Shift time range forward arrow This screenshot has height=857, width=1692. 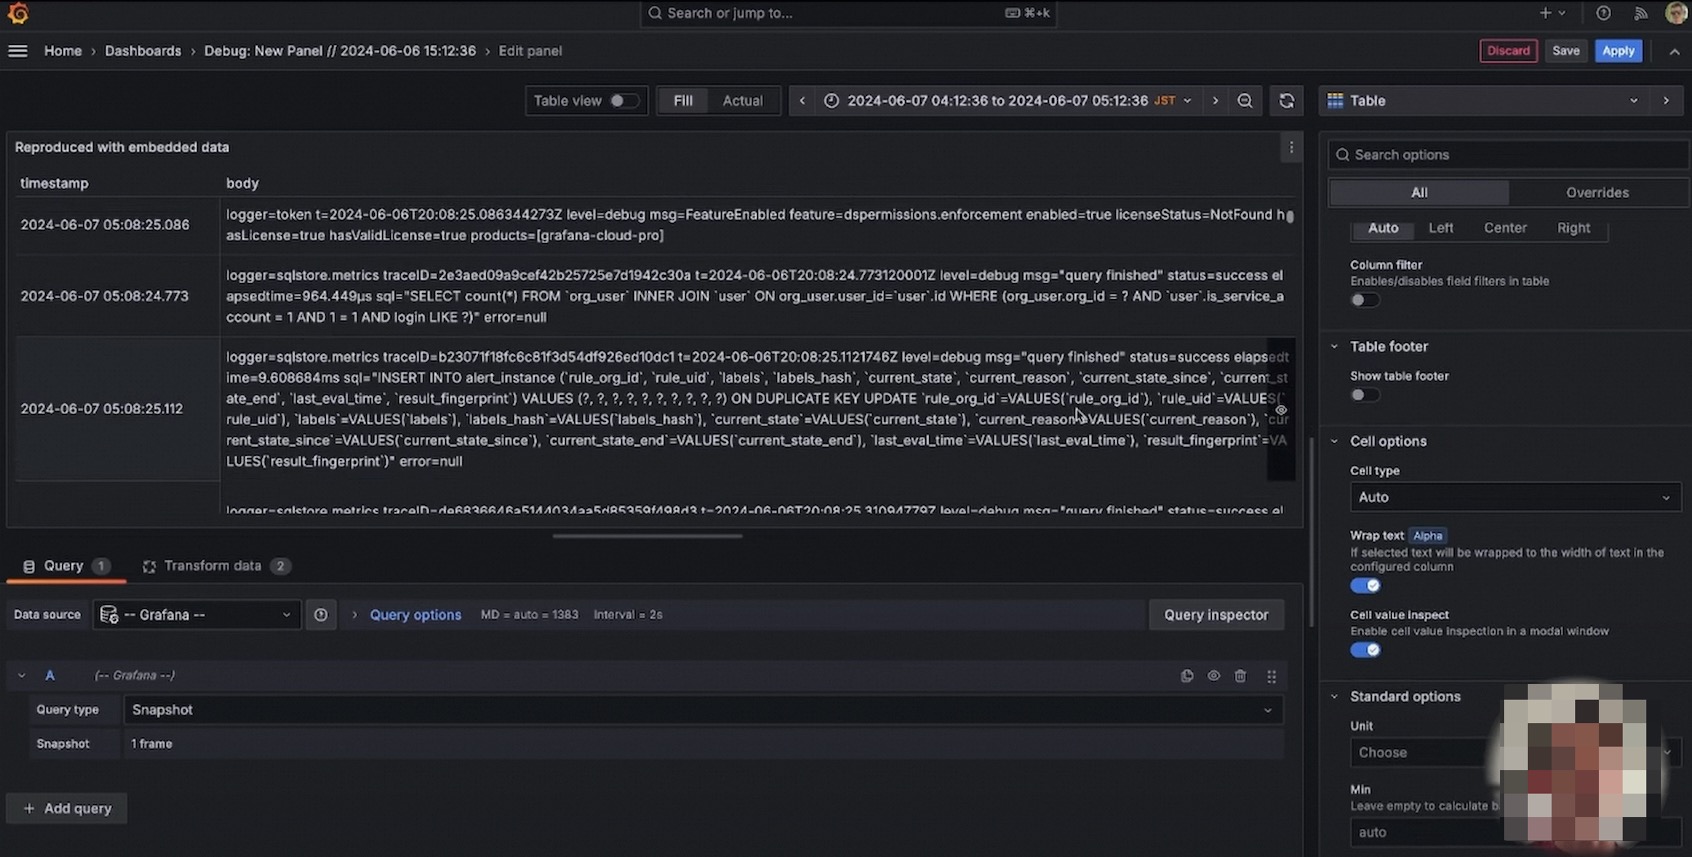[1215, 101]
